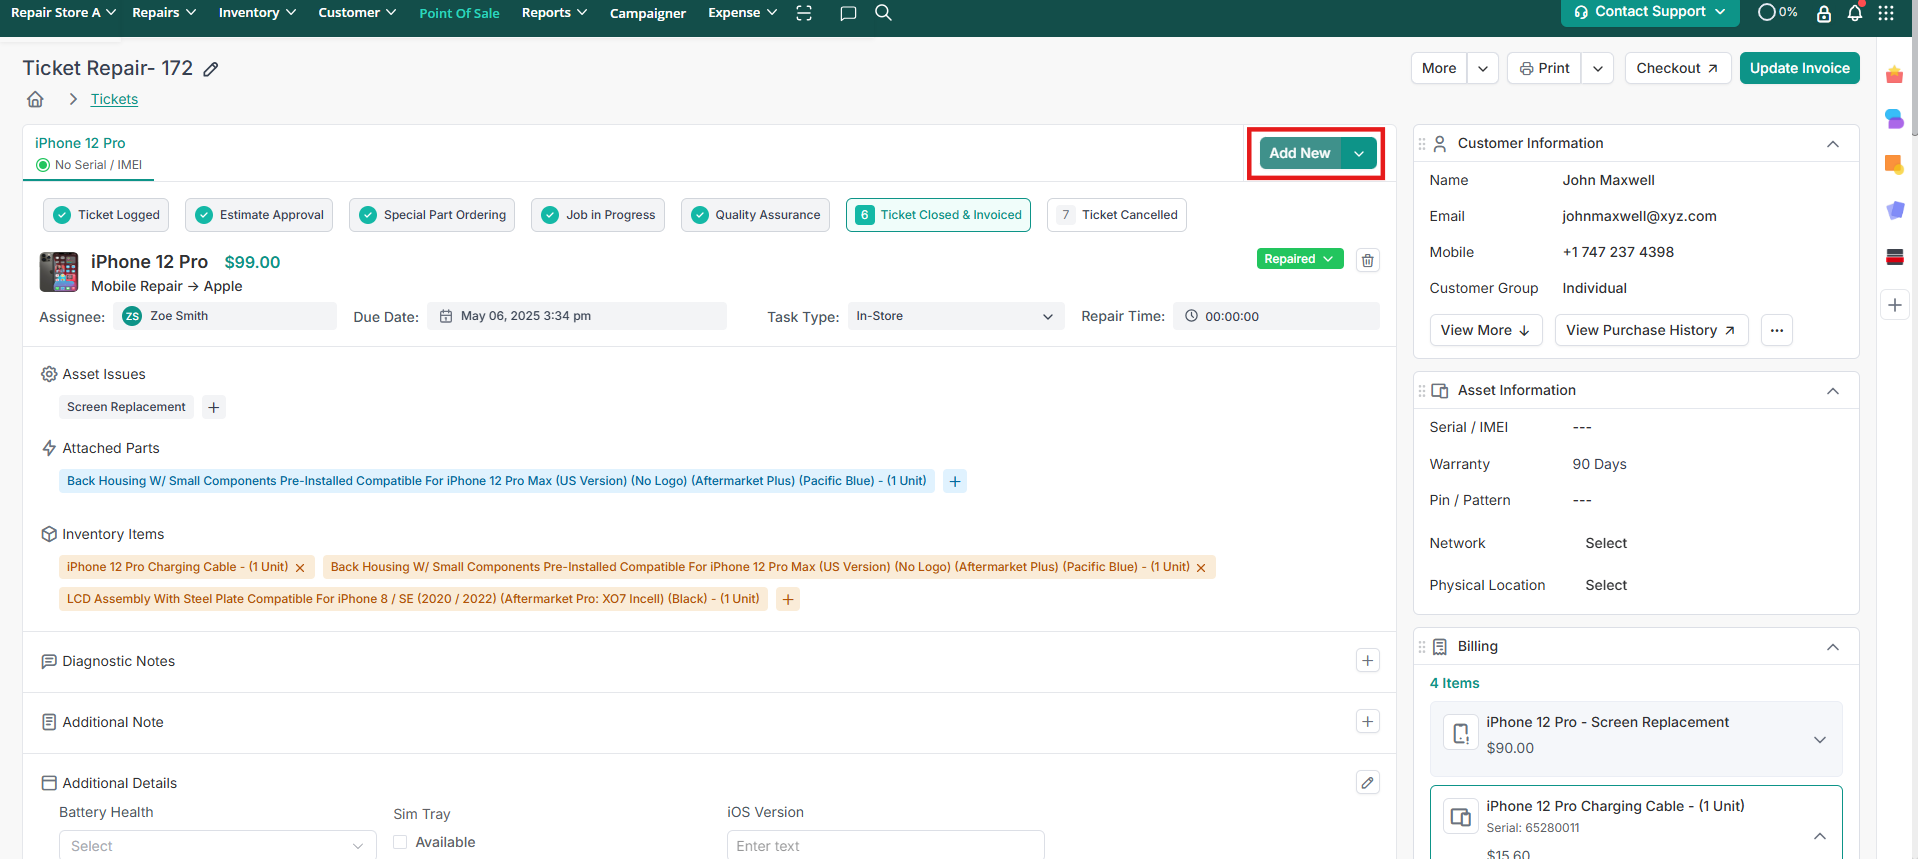Select the Ticket Cancelled status step
The height and width of the screenshot is (859, 1918).
click(x=1117, y=215)
